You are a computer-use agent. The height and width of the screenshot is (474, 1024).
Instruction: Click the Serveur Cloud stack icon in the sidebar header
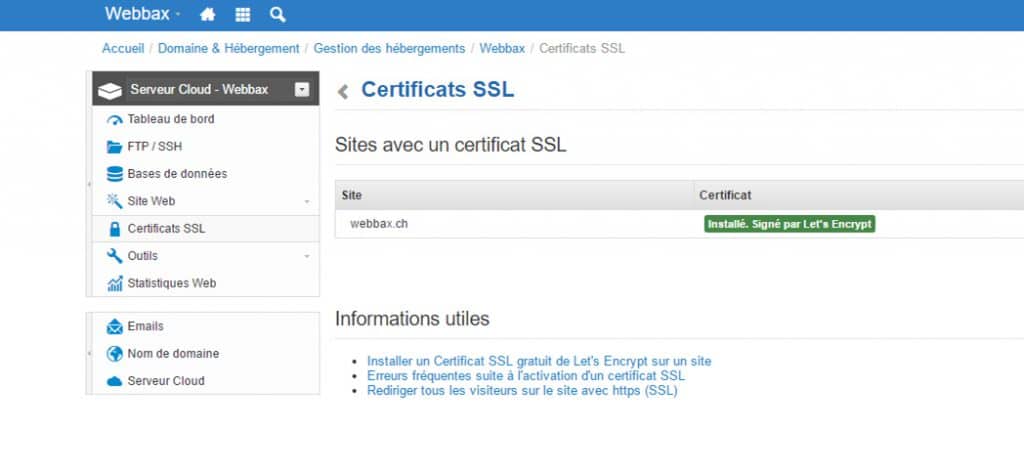click(x=110, y=90)
